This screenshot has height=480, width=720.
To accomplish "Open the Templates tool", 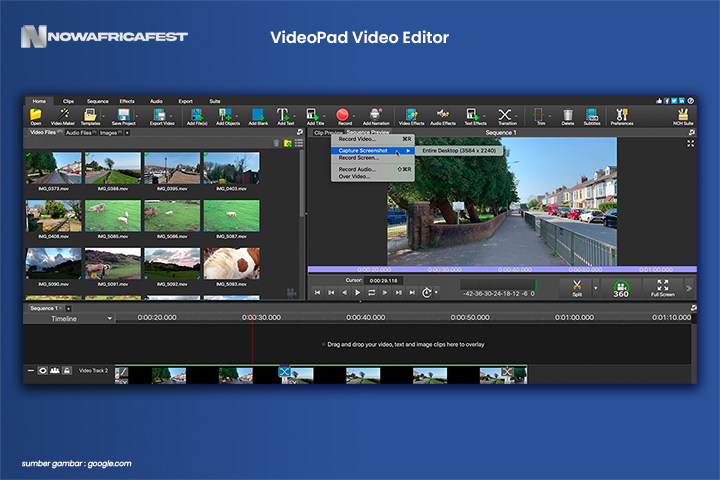I will point(90,116).
